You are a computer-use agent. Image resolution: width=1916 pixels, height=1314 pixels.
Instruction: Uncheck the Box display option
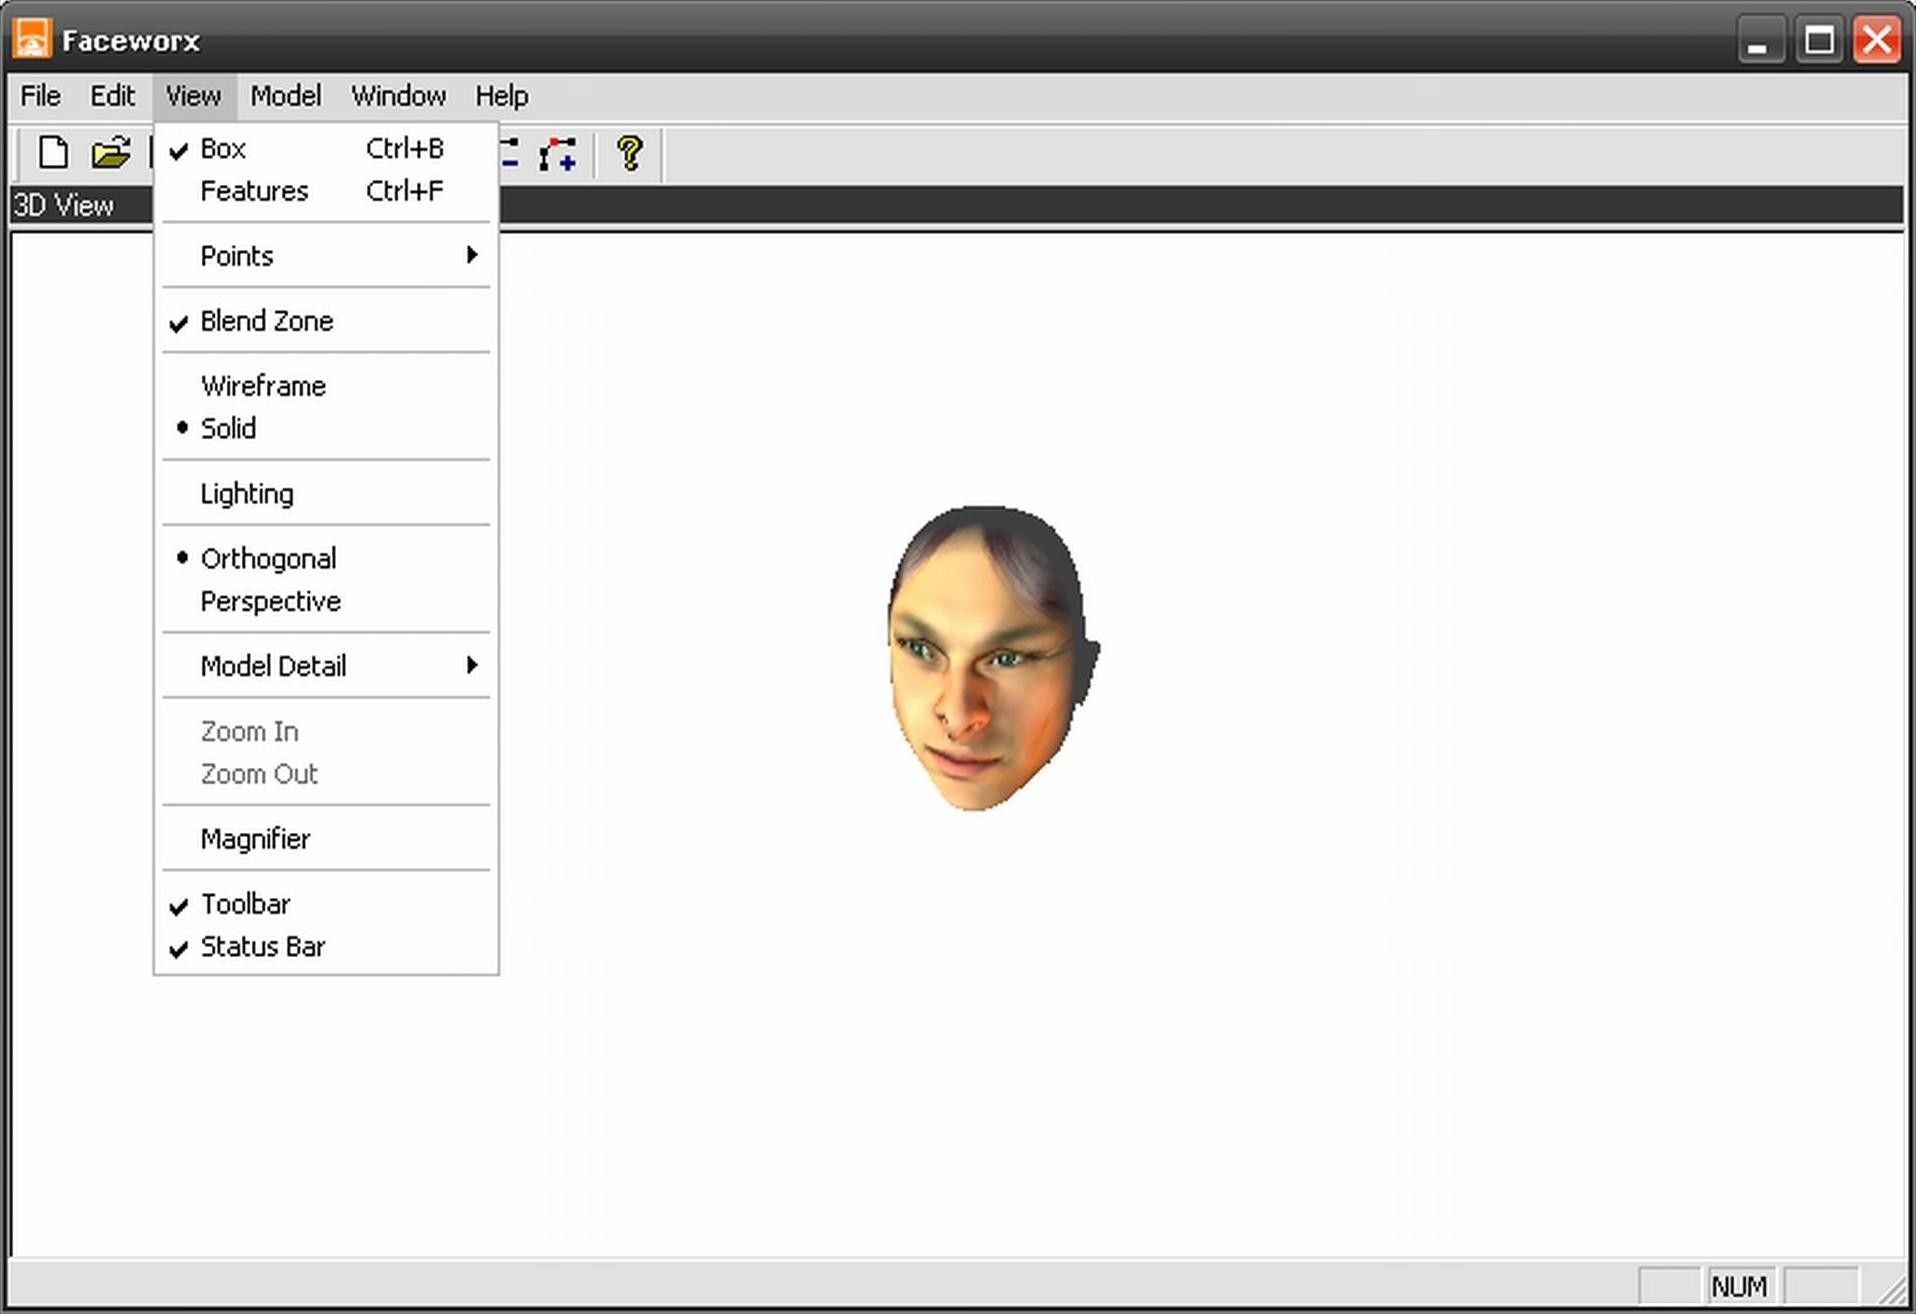222,148
